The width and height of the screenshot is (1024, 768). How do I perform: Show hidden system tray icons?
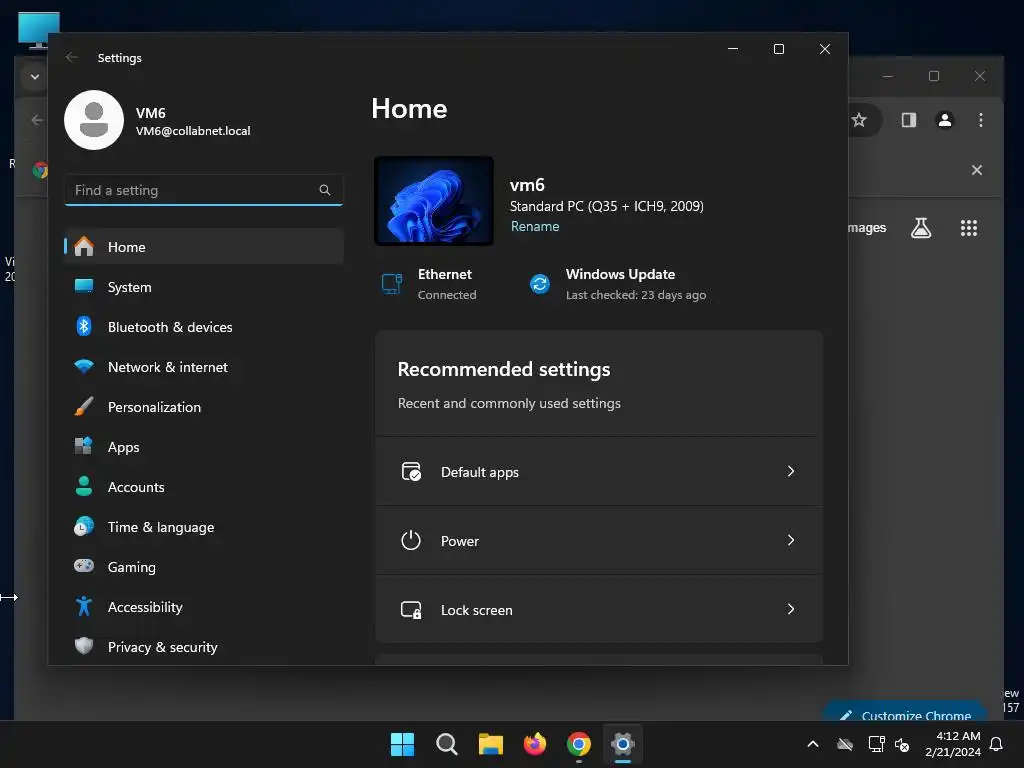(813, 744)
